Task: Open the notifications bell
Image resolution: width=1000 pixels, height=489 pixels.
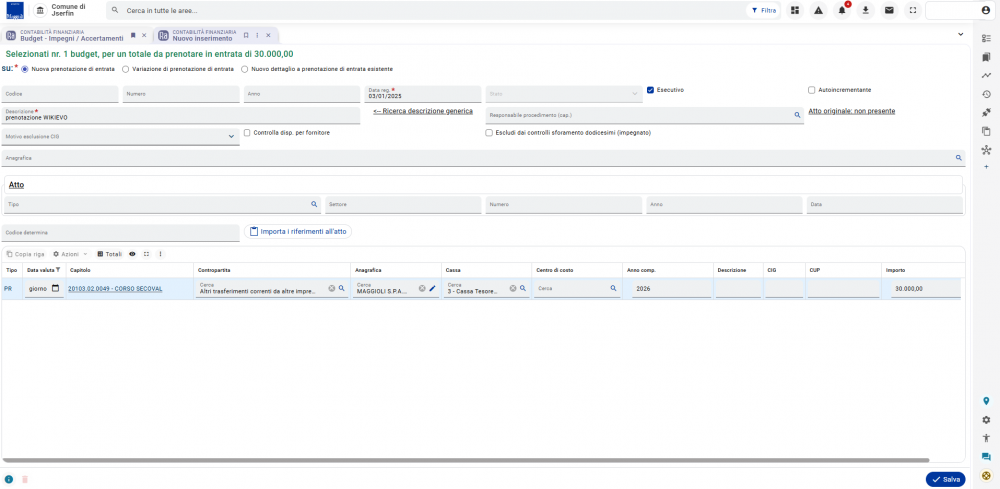Action: click(842, 10)
